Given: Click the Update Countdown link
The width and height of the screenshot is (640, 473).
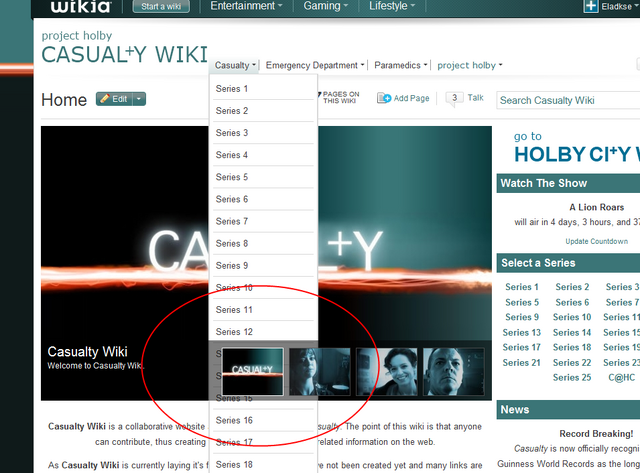Looking at the screenshot, I should point(596,241).
